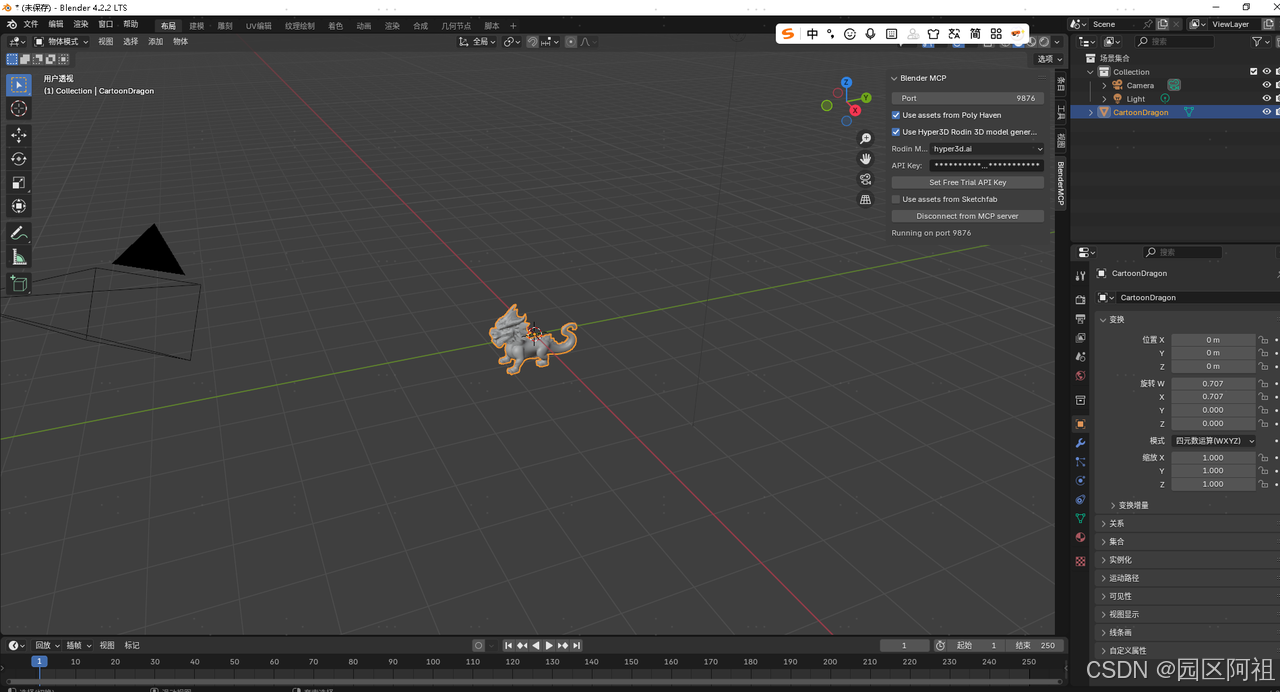Open the Object Data green triangle tab
The image size is (1280, 692).
(x=1080, y=519)
